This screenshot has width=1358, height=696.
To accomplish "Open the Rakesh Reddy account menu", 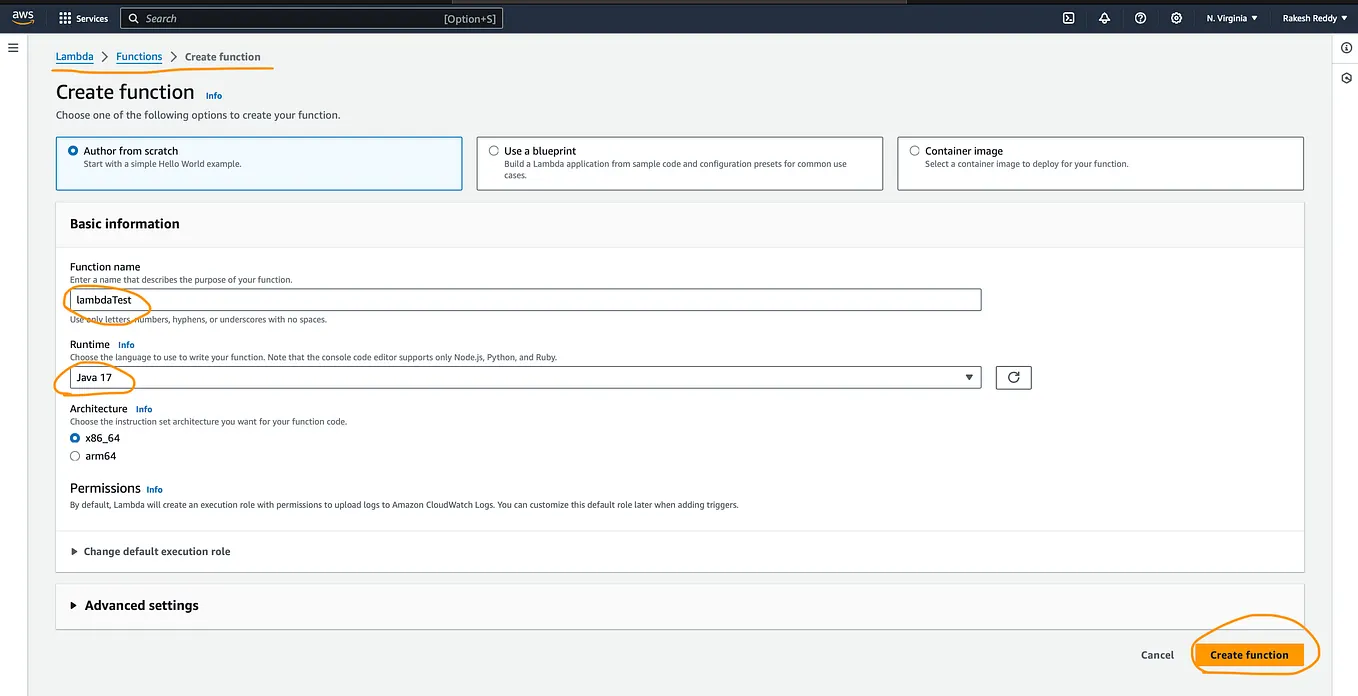I will (1313, 17).
